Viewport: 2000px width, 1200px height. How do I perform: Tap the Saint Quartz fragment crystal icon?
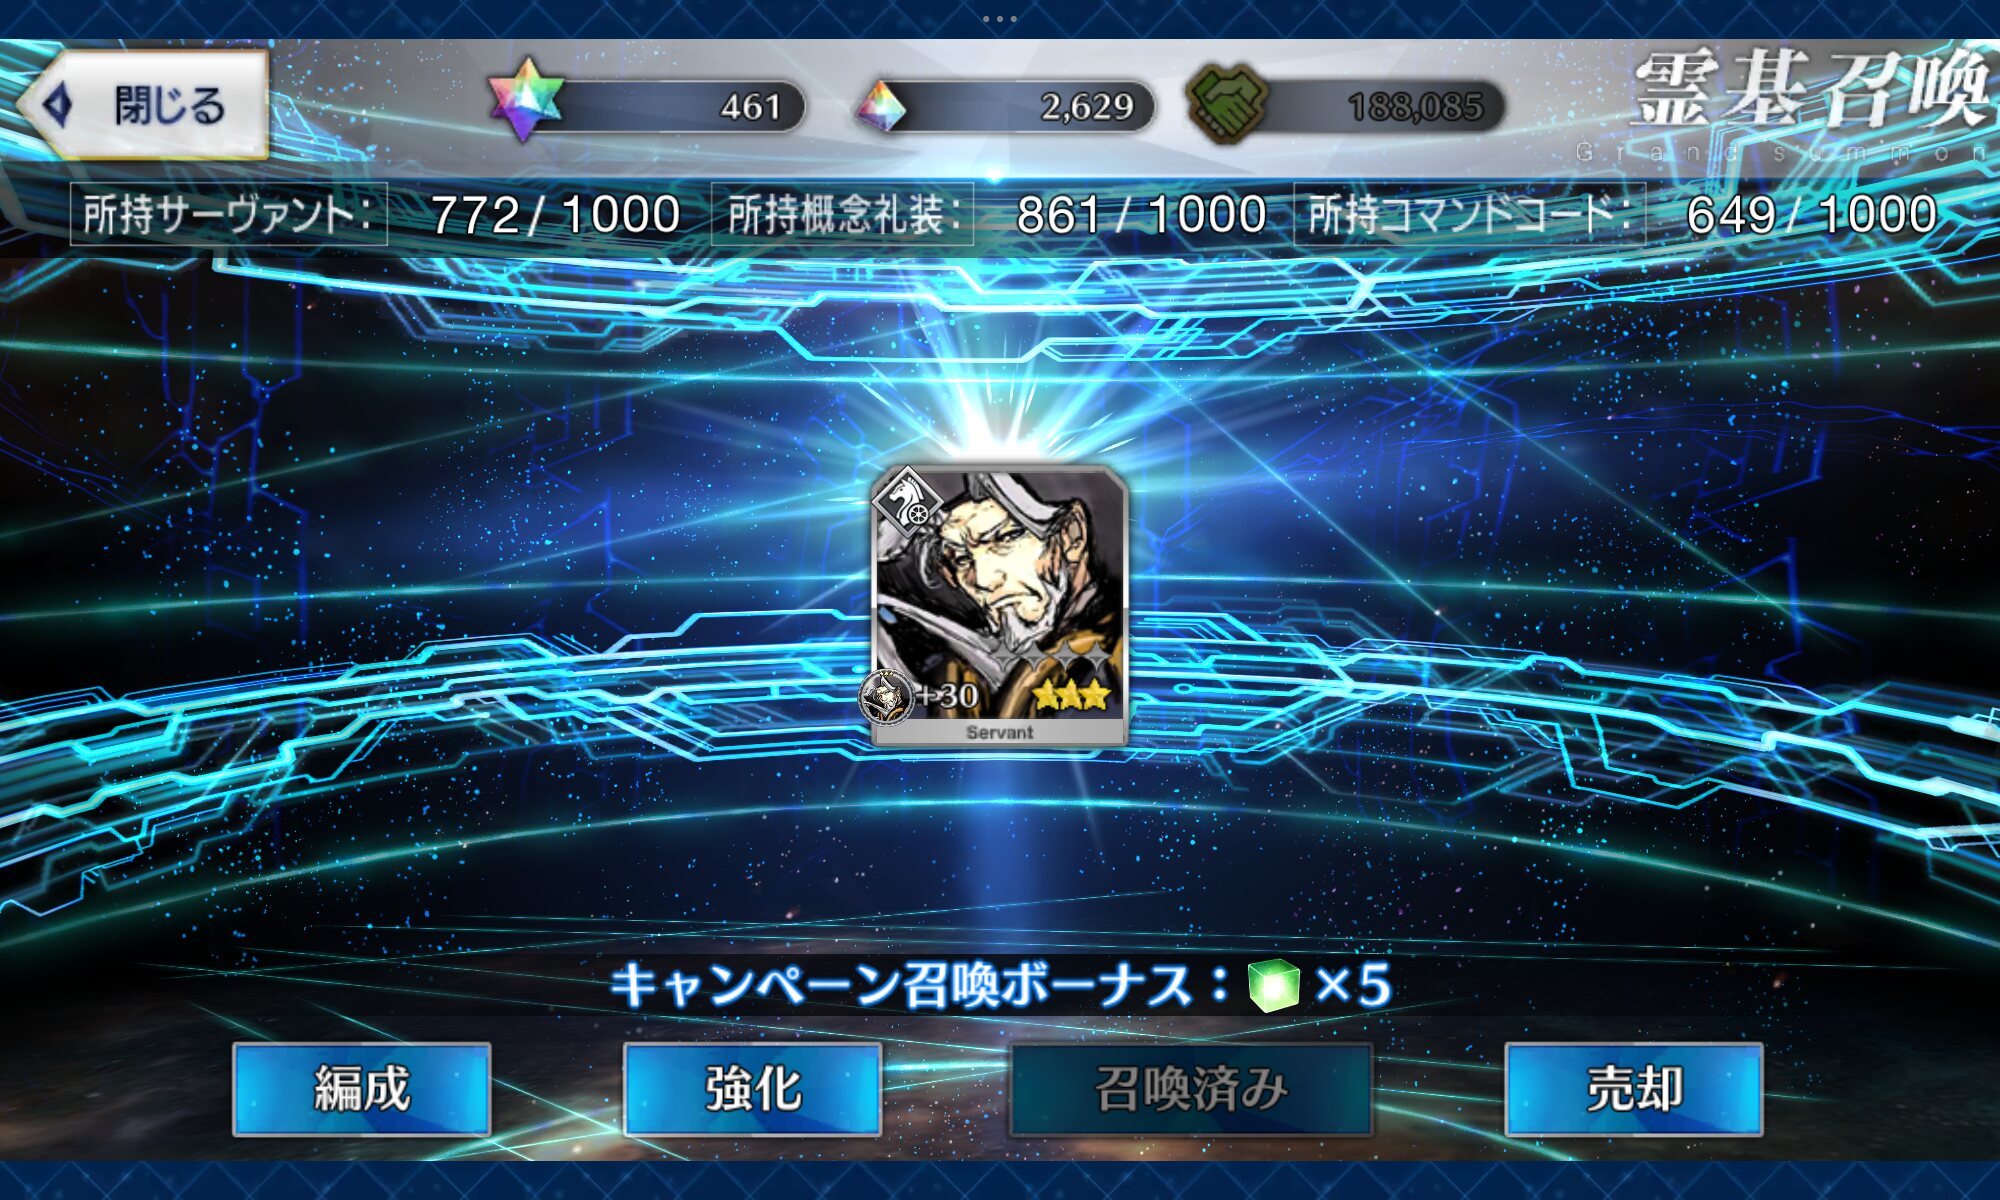click(x=881, y=106)
